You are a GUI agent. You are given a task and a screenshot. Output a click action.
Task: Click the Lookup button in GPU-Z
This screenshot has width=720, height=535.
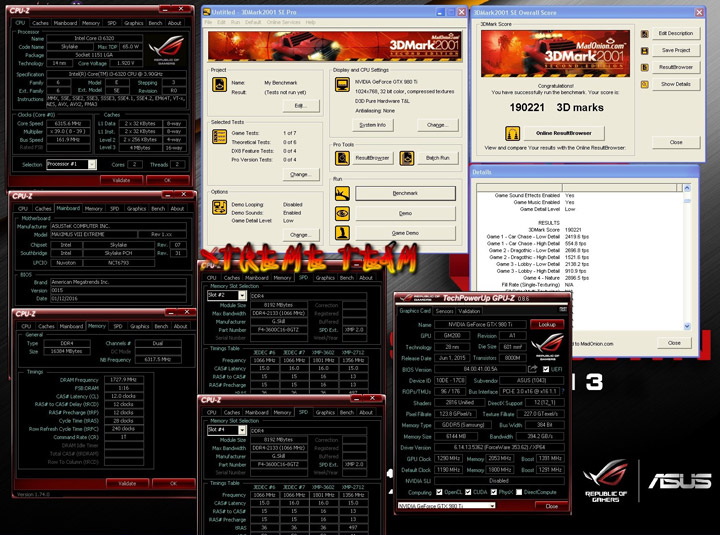coord(547,324)
